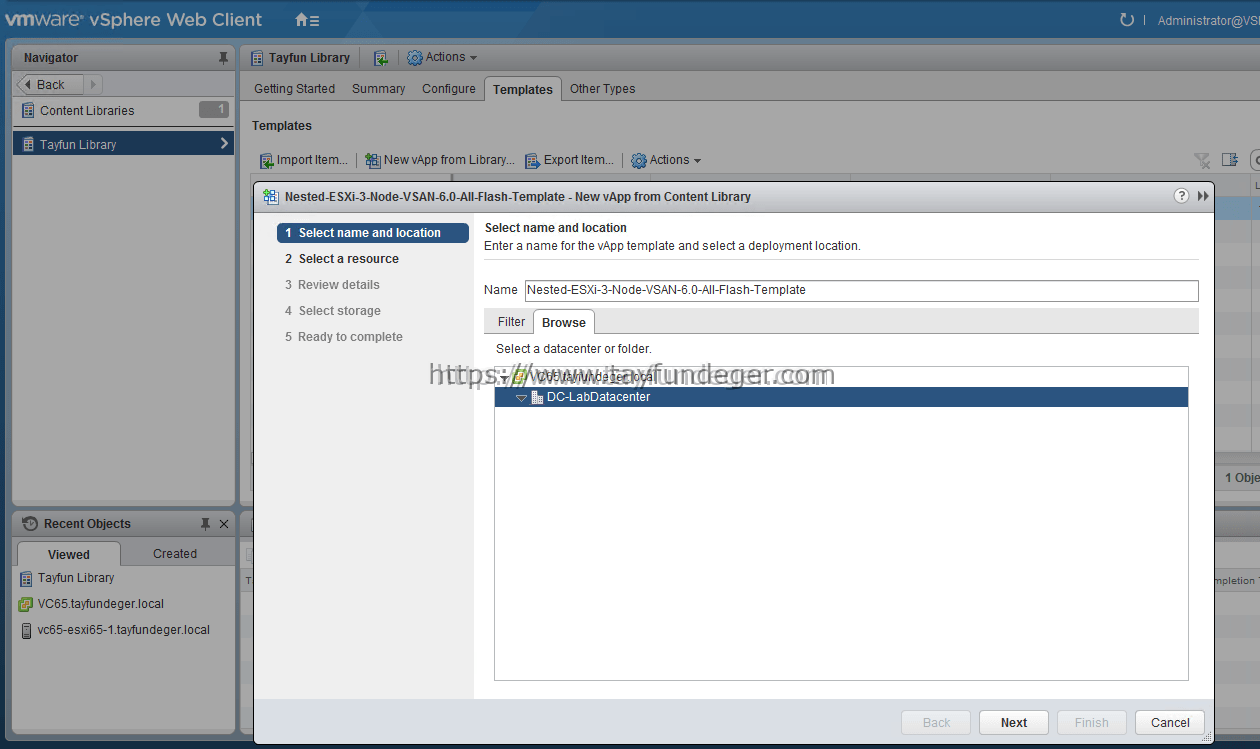The height and width of the screenshot is (749, 1260).
Task: Click the filter icon in Templates toolbar
Action: [x=1203, y=160]
